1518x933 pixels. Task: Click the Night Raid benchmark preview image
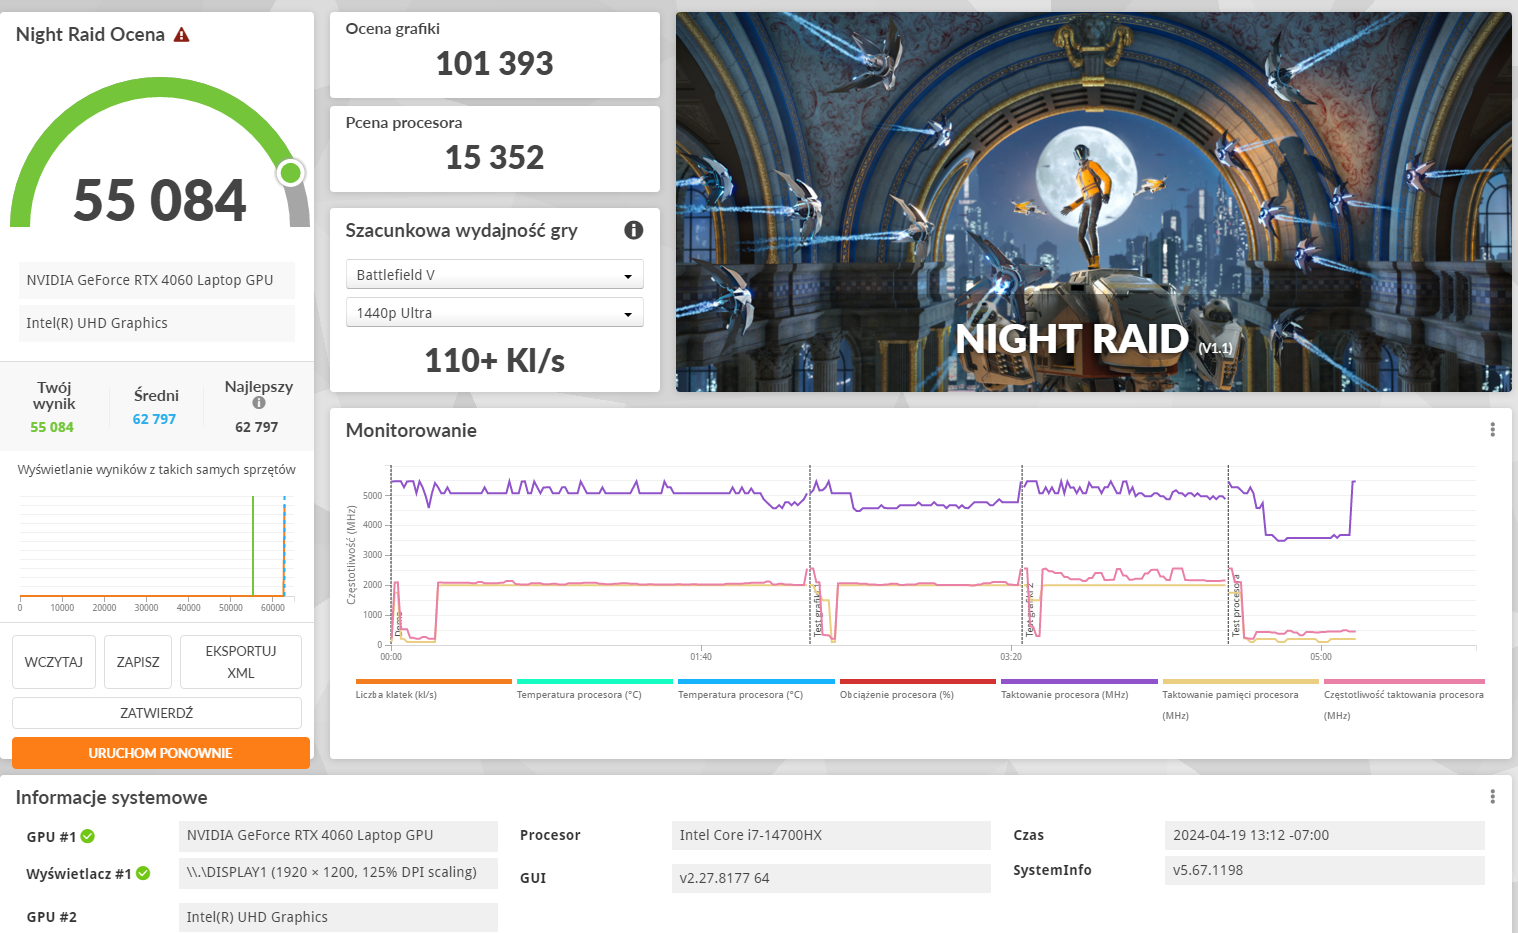tap(1093, 202)
